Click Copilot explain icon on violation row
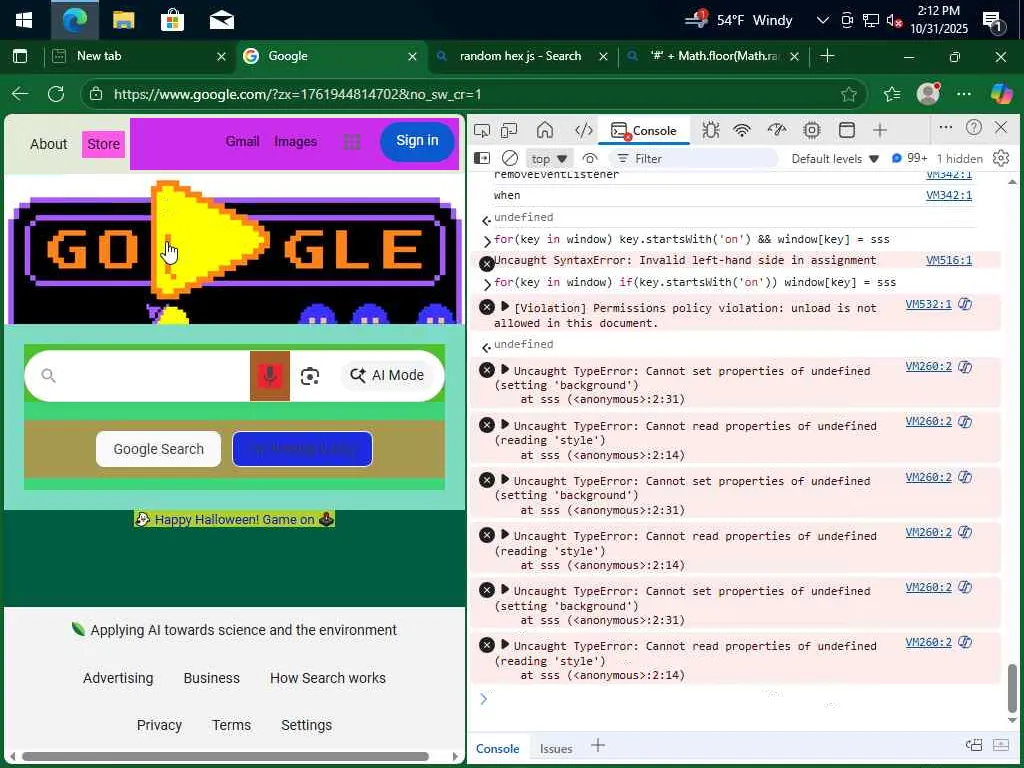1024x768 pixels. click(x=965, y=304)
